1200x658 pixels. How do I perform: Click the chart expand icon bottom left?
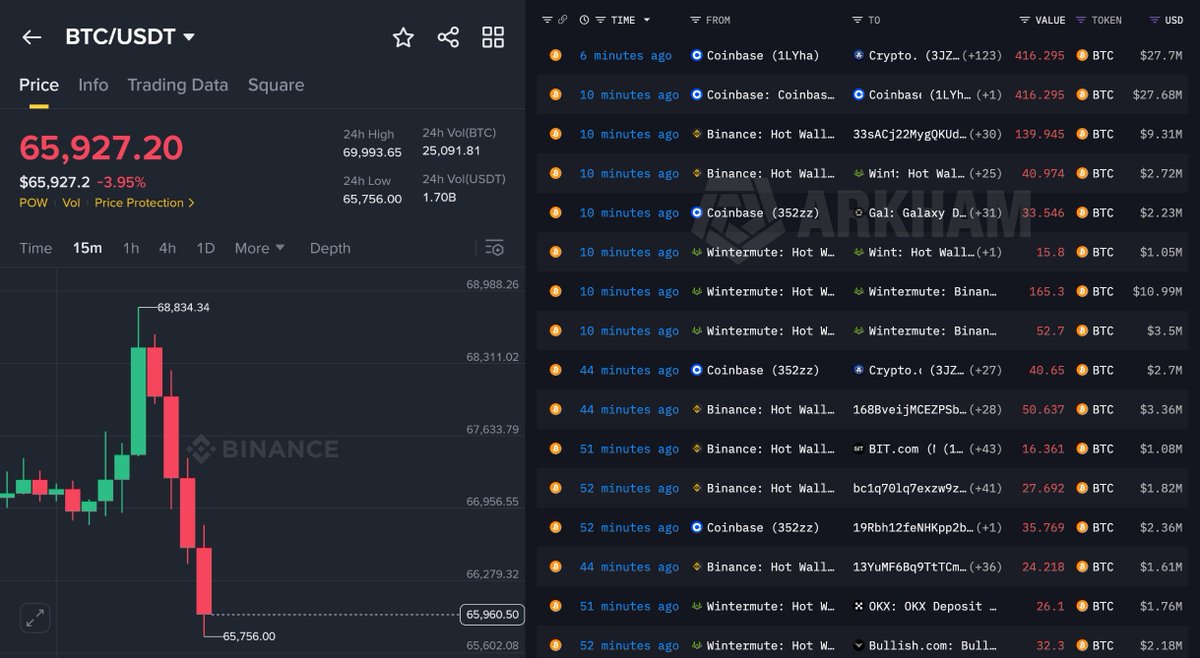[x=34, y=618]
